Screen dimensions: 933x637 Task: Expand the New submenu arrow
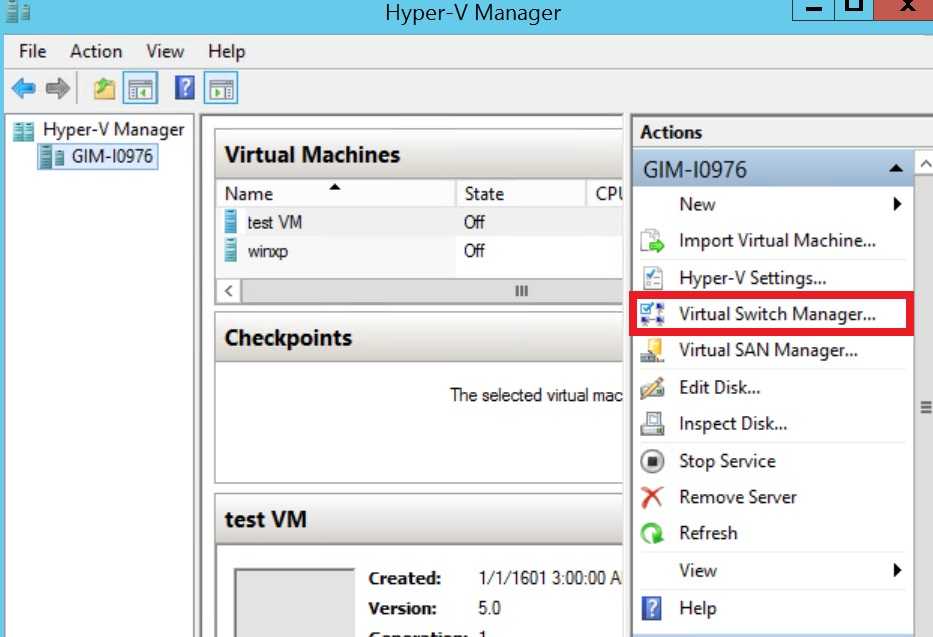coord(897,204)
